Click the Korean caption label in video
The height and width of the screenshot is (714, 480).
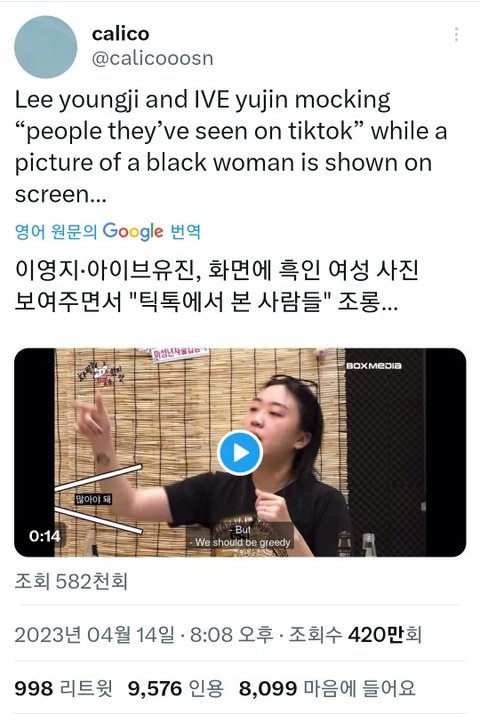tap(93, 499)
